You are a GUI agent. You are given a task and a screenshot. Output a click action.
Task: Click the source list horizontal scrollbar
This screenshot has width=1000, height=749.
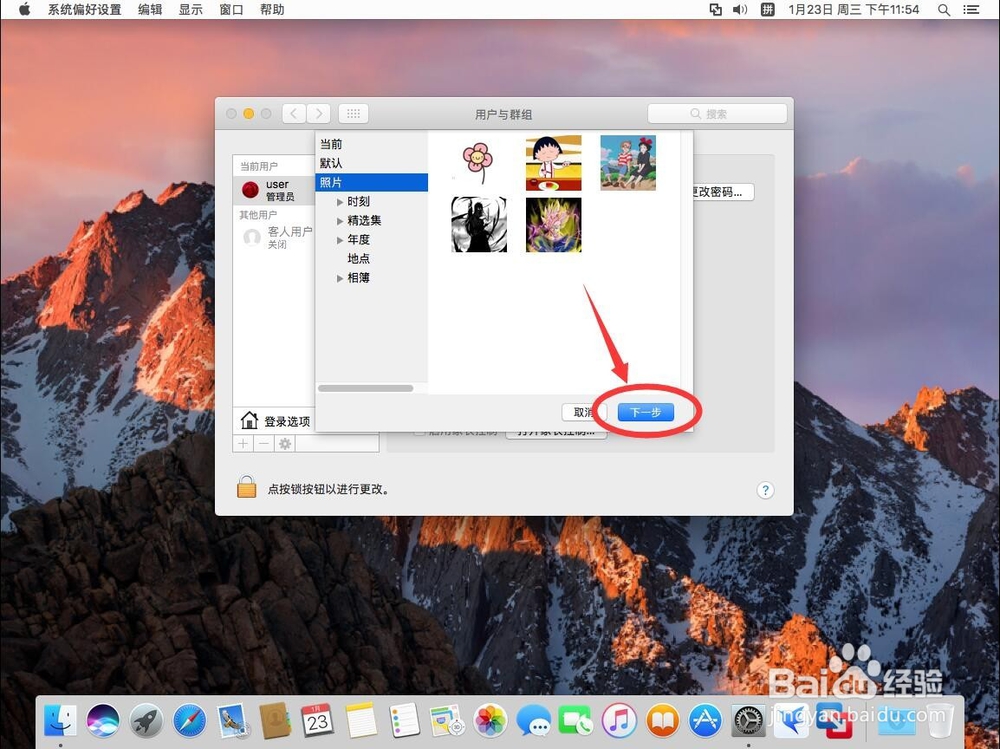(x=365, y=388)
